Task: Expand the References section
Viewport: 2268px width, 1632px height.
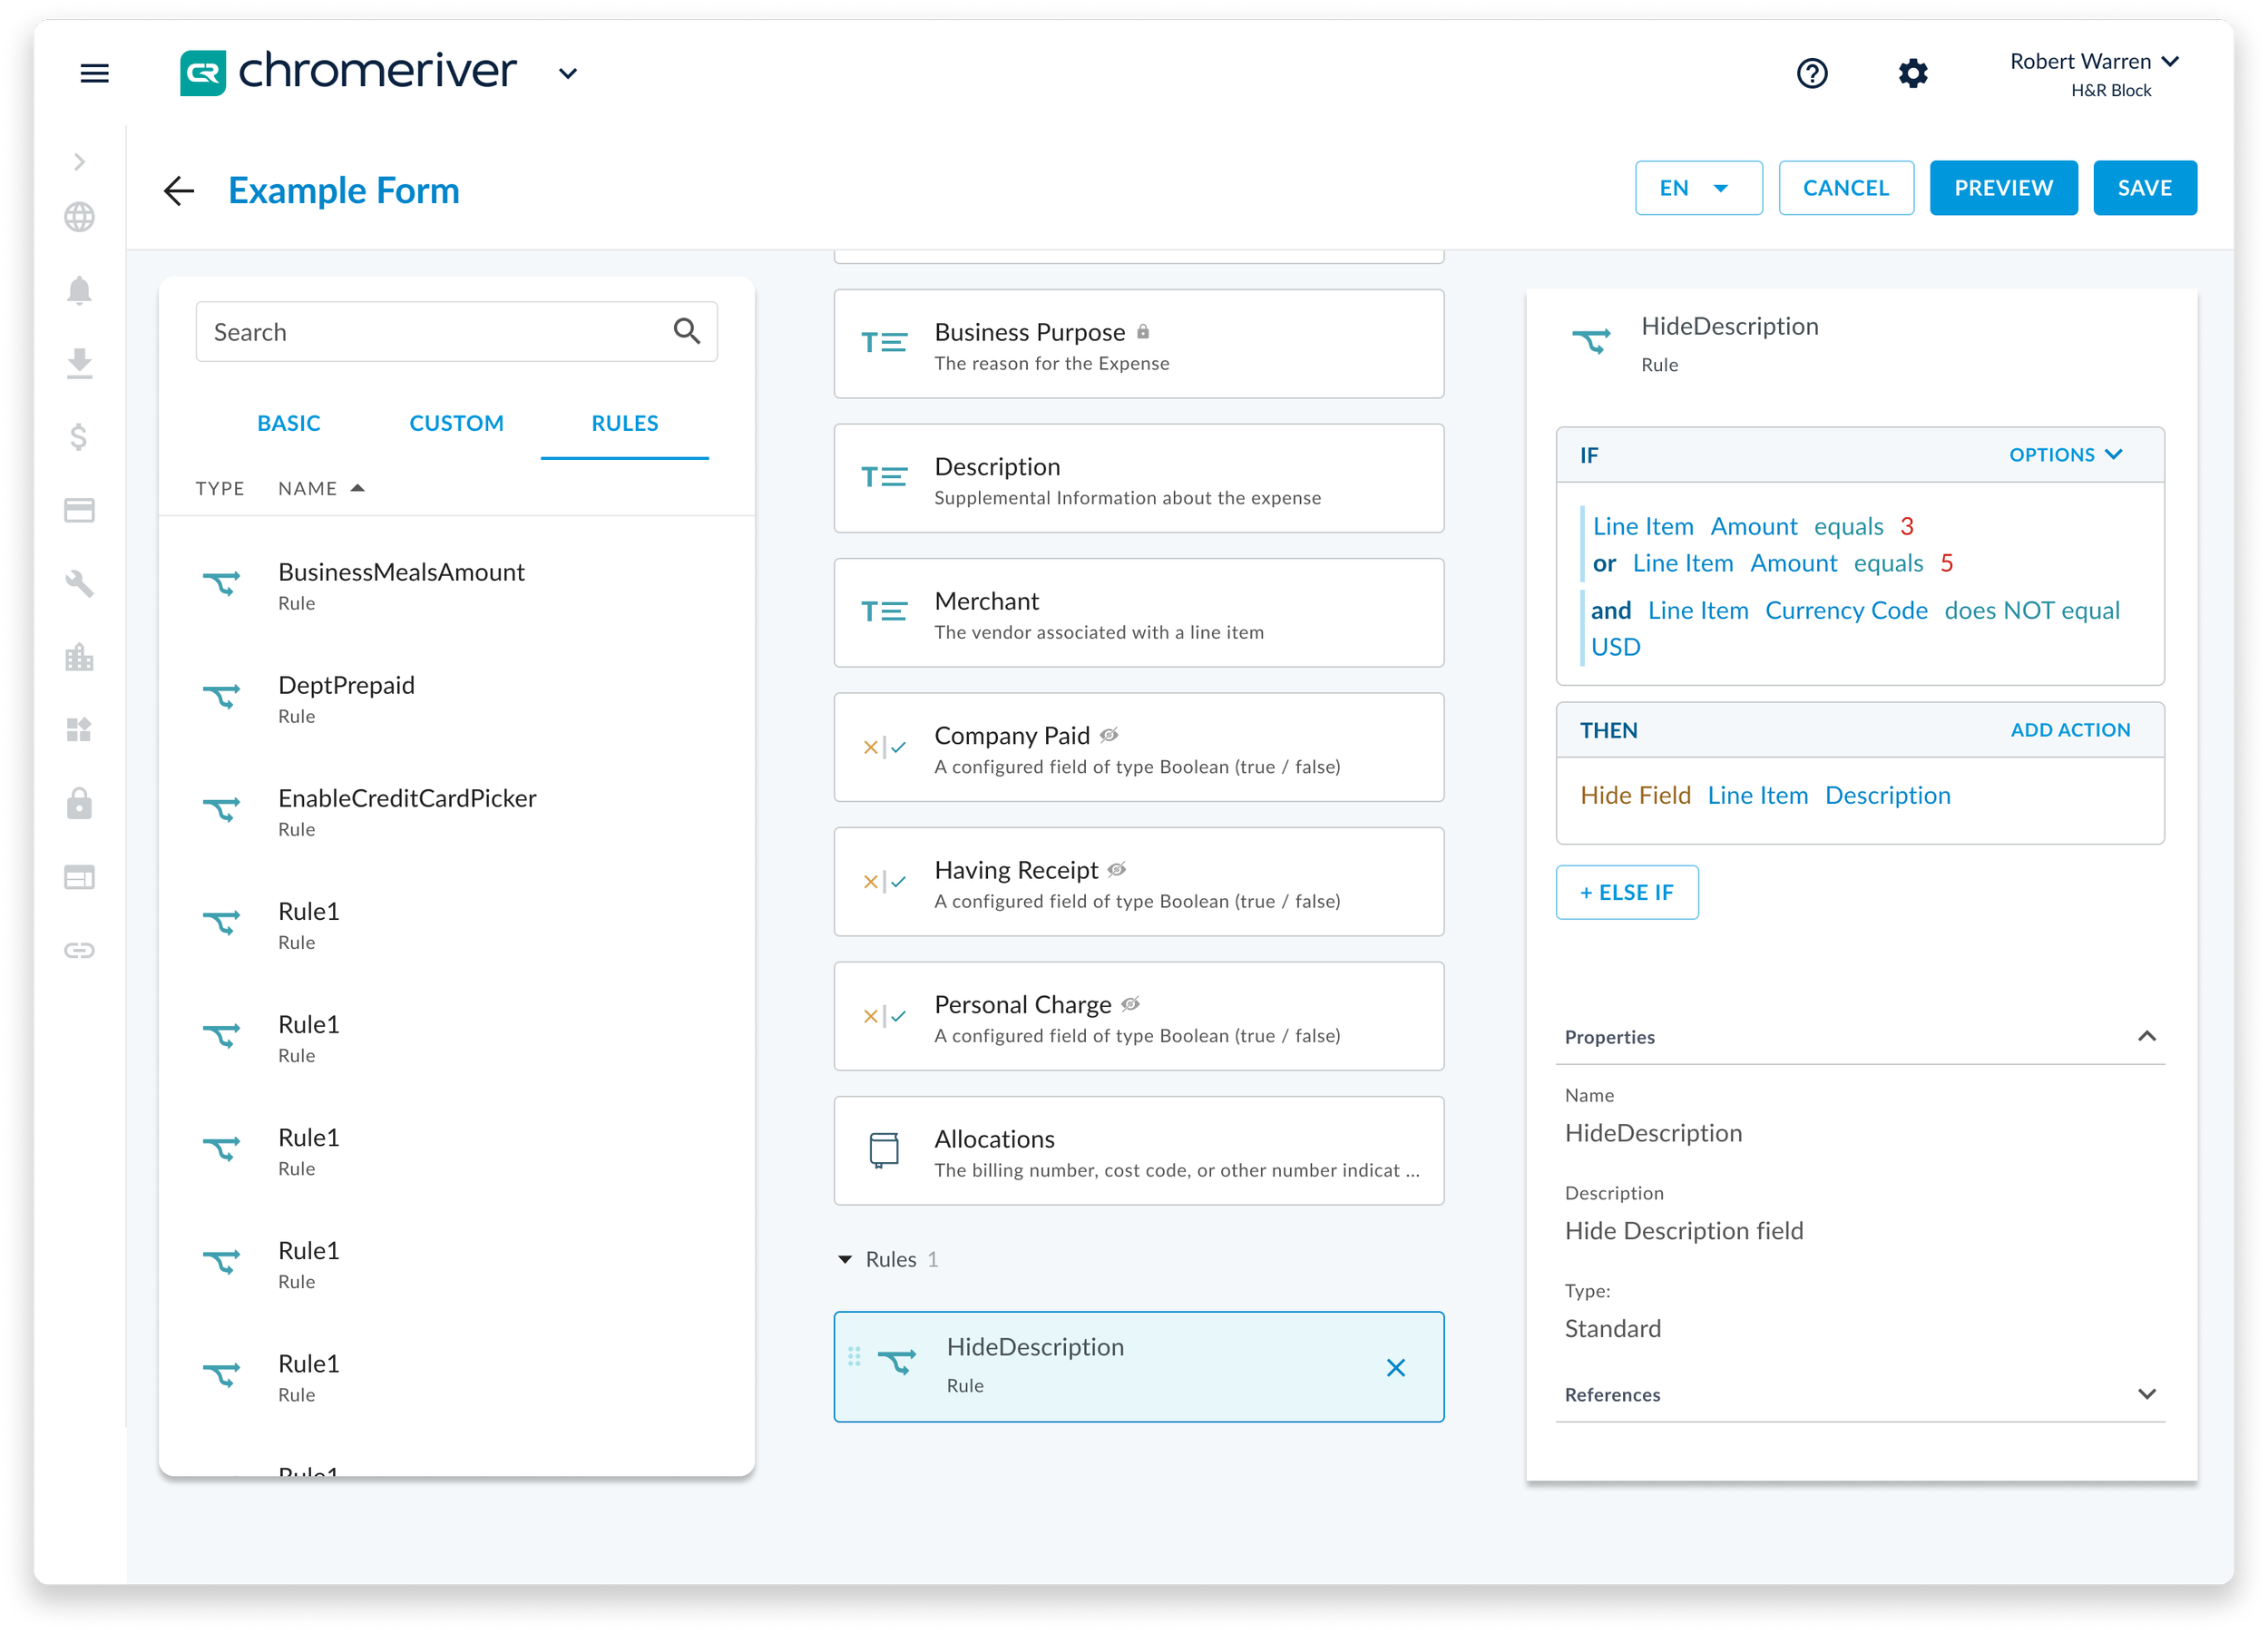Action: click(2145, 1394)
